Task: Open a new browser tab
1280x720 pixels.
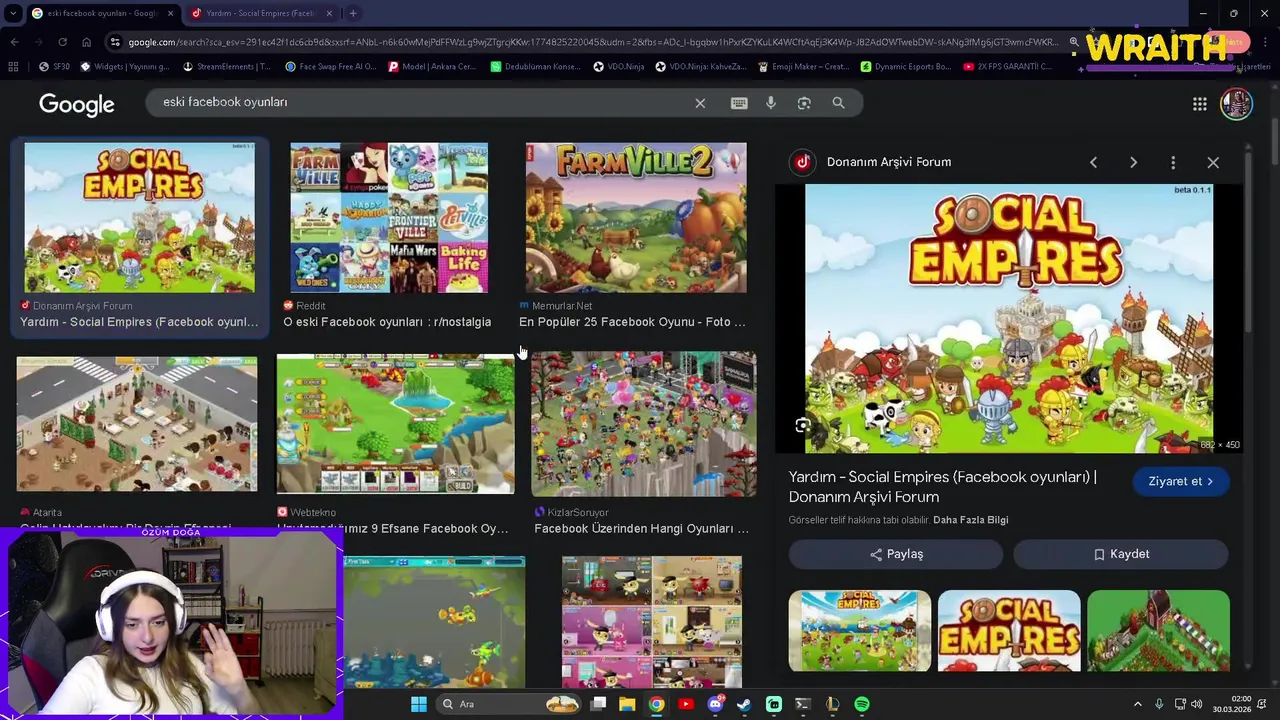Action: [353, 13]
